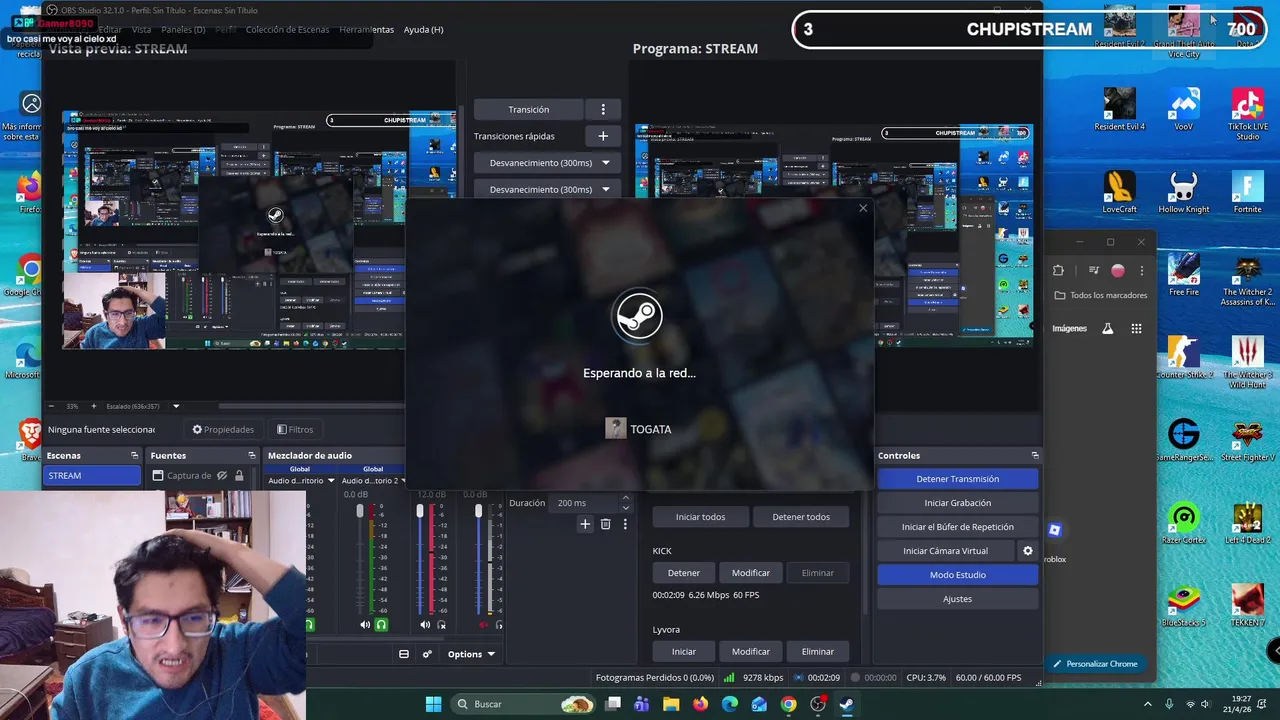Add transition using plus below Duración
Screen dimensions: 1280x720
[585, 524]
